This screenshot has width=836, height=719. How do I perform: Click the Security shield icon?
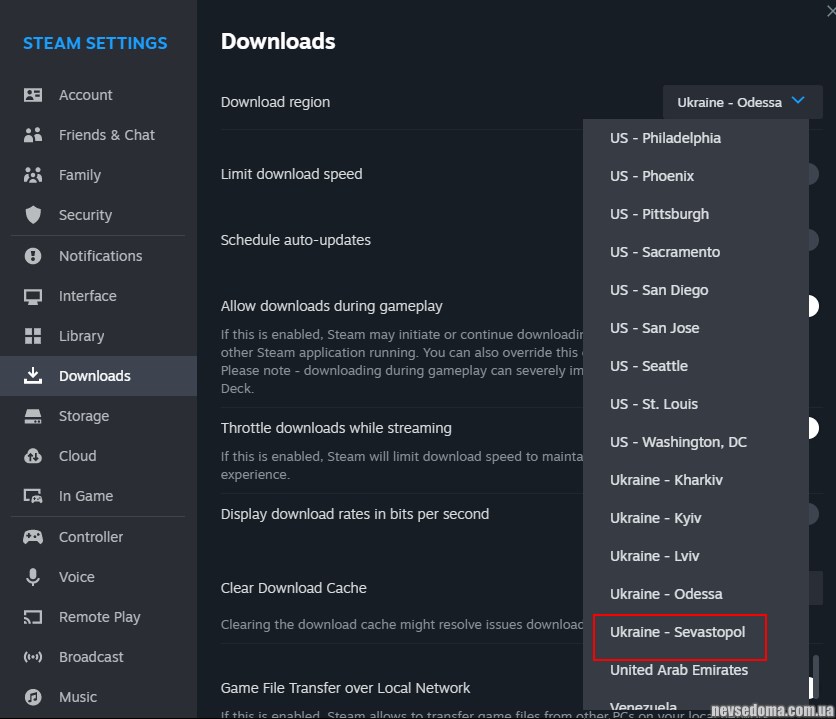click(33, 215)
